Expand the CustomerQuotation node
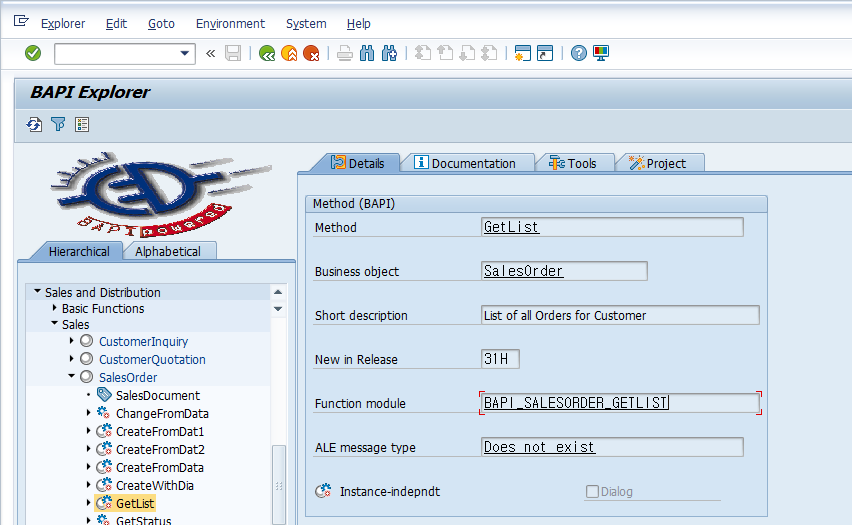 click(71, 359)
